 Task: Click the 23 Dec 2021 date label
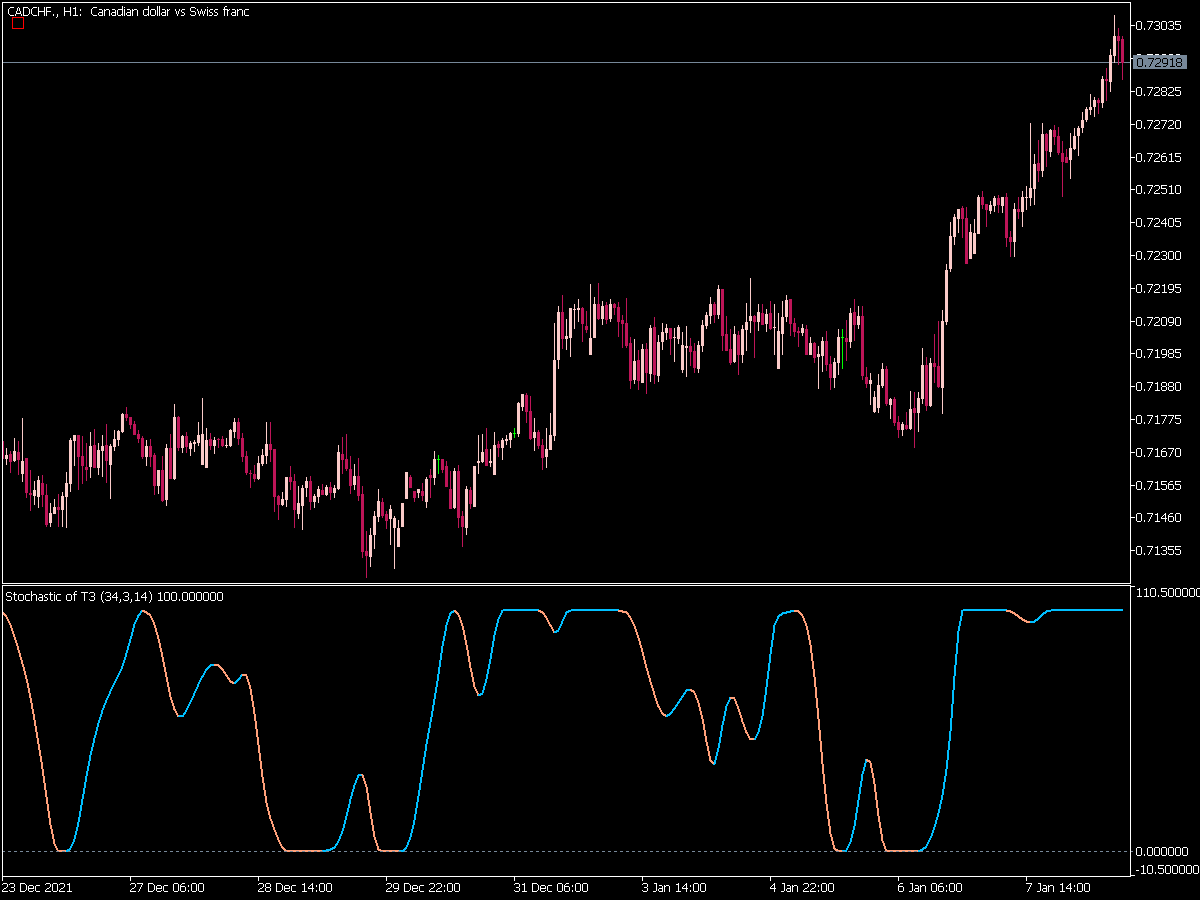(36, 887)
